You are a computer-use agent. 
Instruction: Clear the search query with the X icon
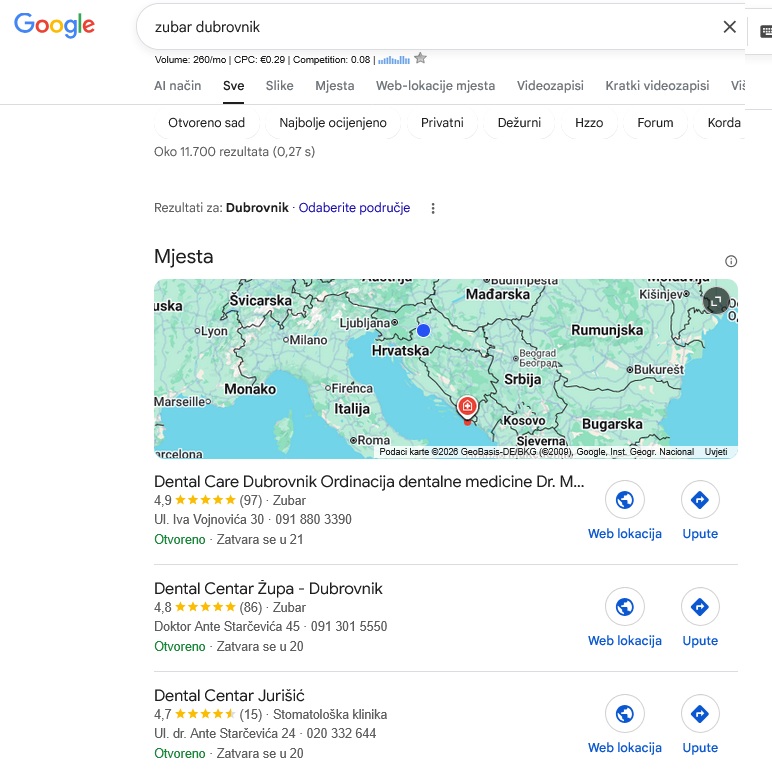[x=730, y=27]
